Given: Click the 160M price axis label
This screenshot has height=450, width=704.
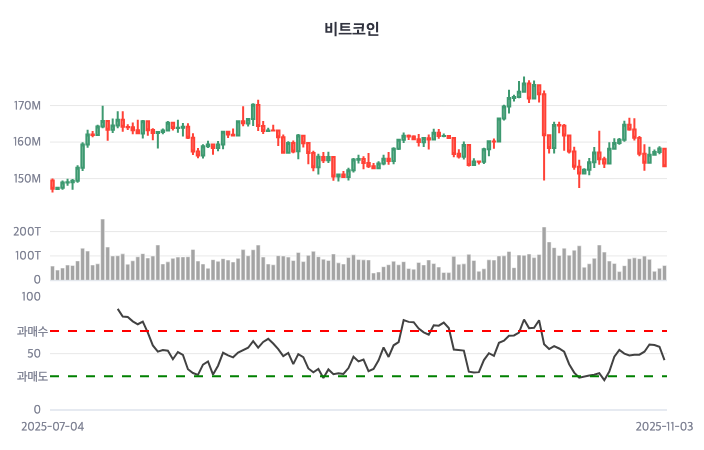Looking at the screenshot, I should click(27, 142).
